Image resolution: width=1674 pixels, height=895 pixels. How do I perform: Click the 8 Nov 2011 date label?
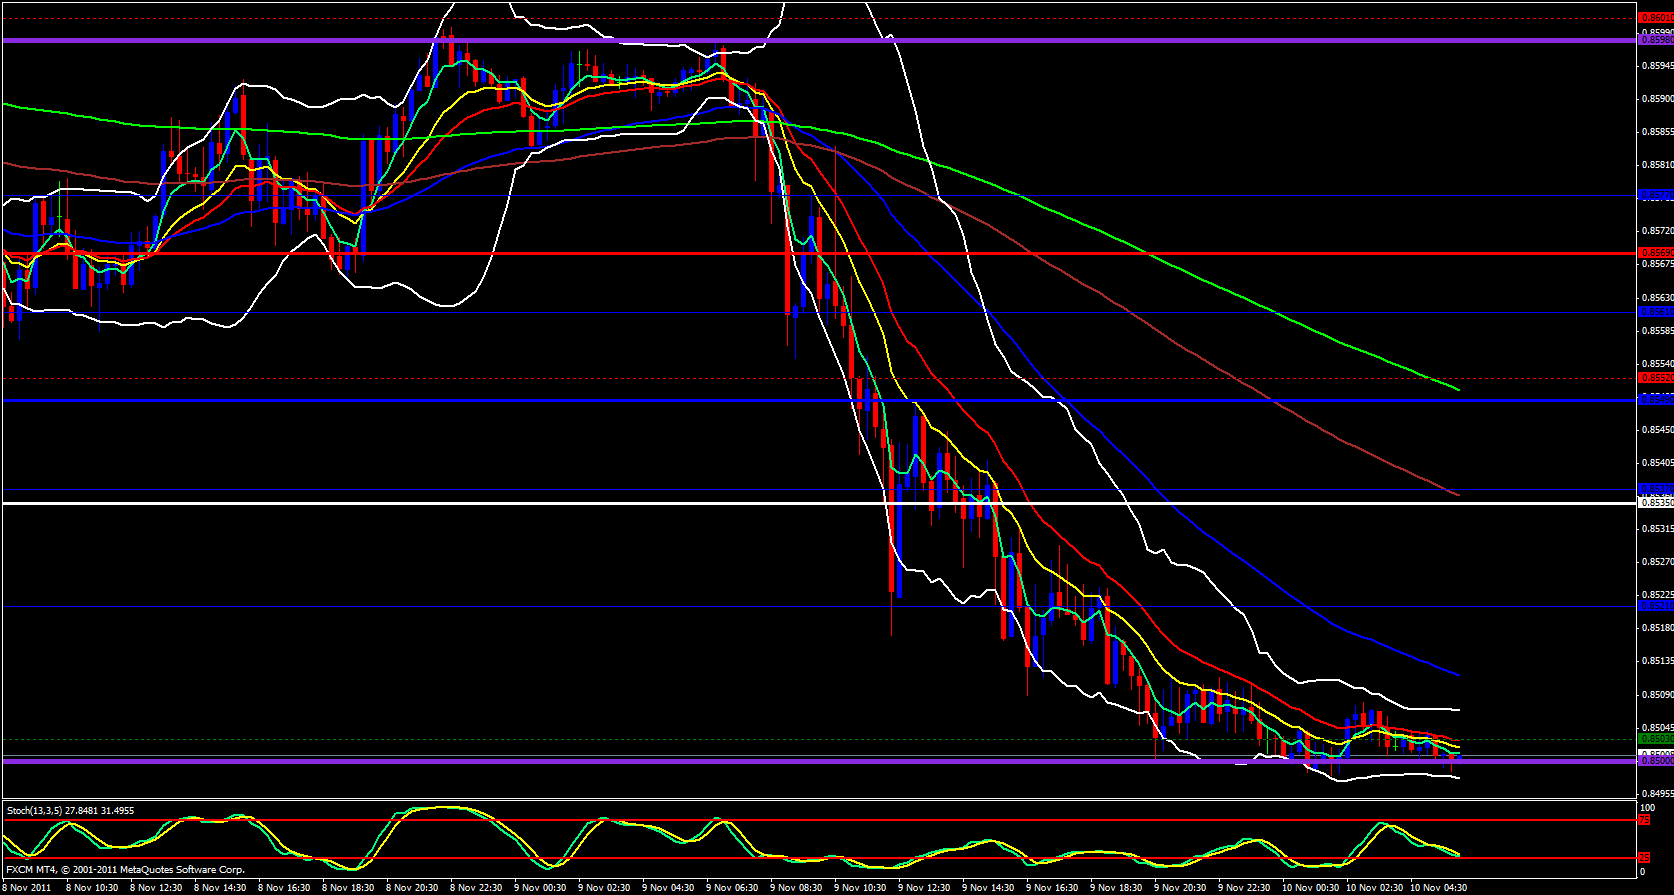[x=28, y=887]
